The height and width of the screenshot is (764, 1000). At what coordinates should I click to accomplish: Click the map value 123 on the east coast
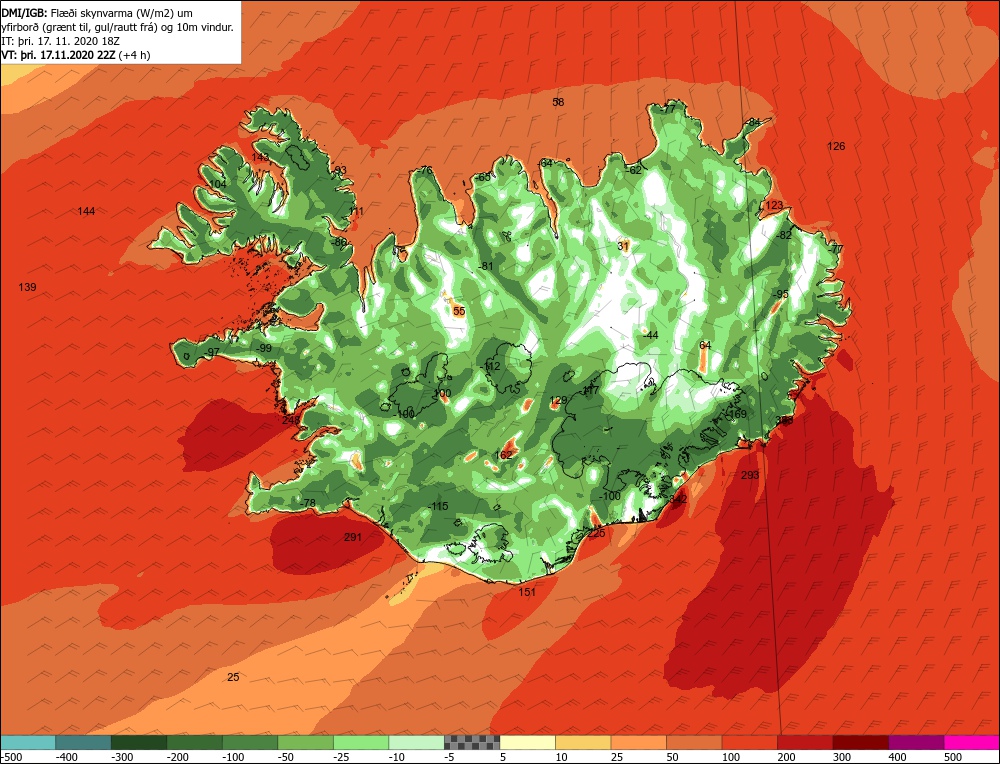click(x=774, y=205)
